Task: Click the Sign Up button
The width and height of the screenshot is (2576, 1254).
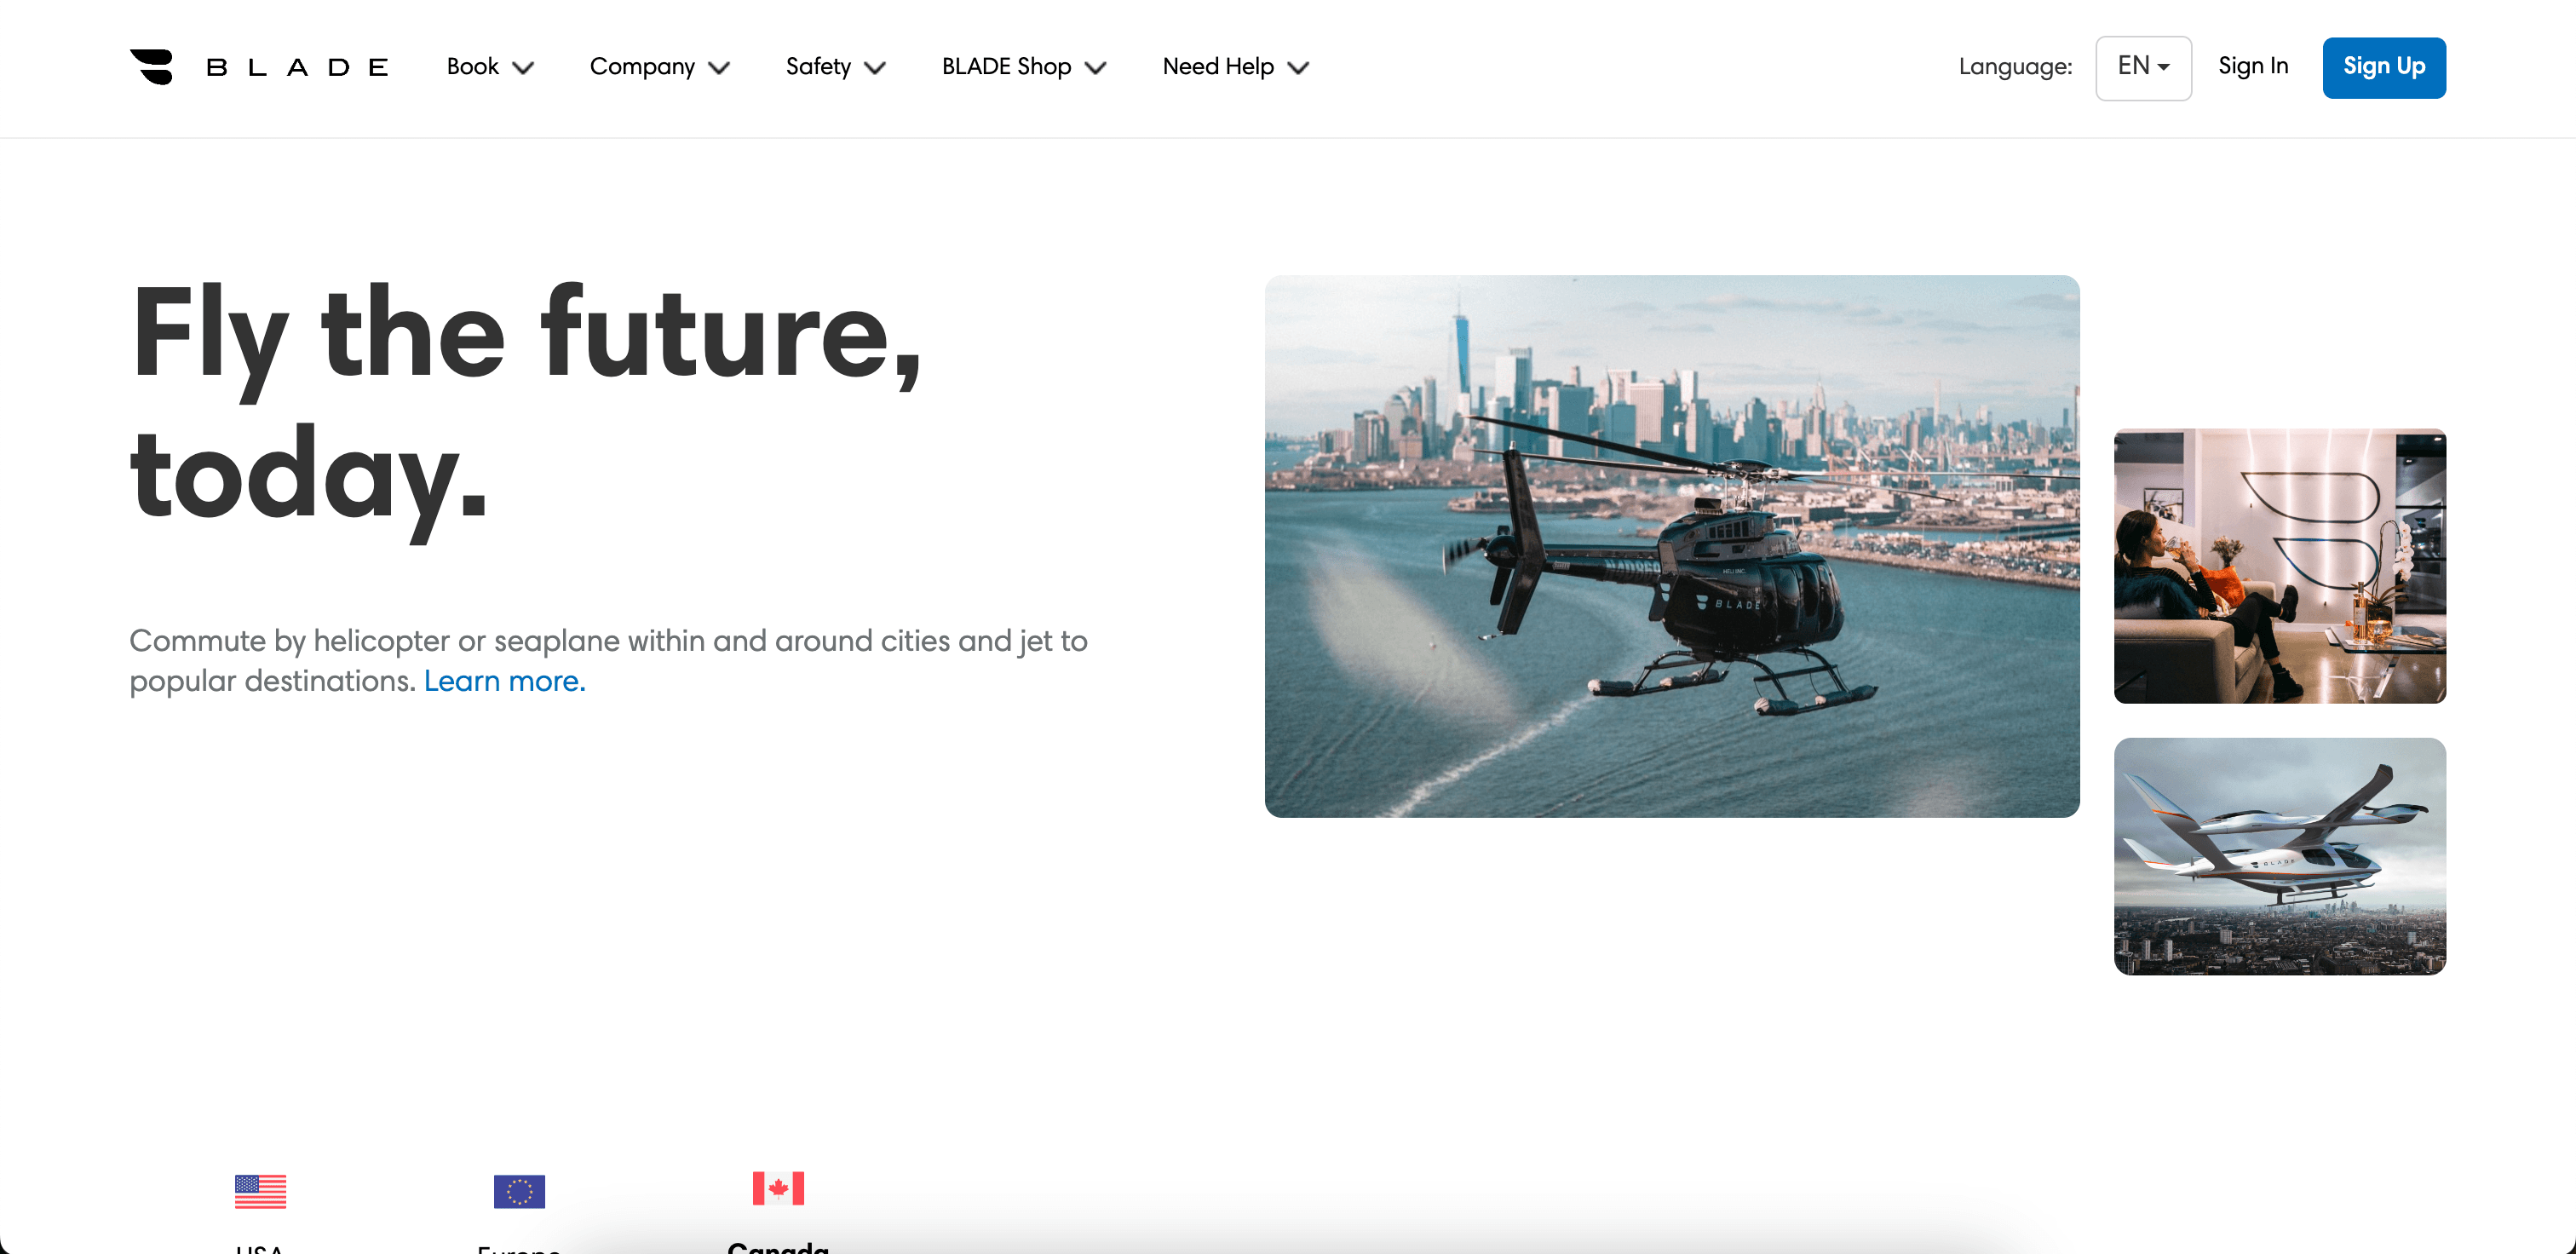Action: (x=2384, y=67)
